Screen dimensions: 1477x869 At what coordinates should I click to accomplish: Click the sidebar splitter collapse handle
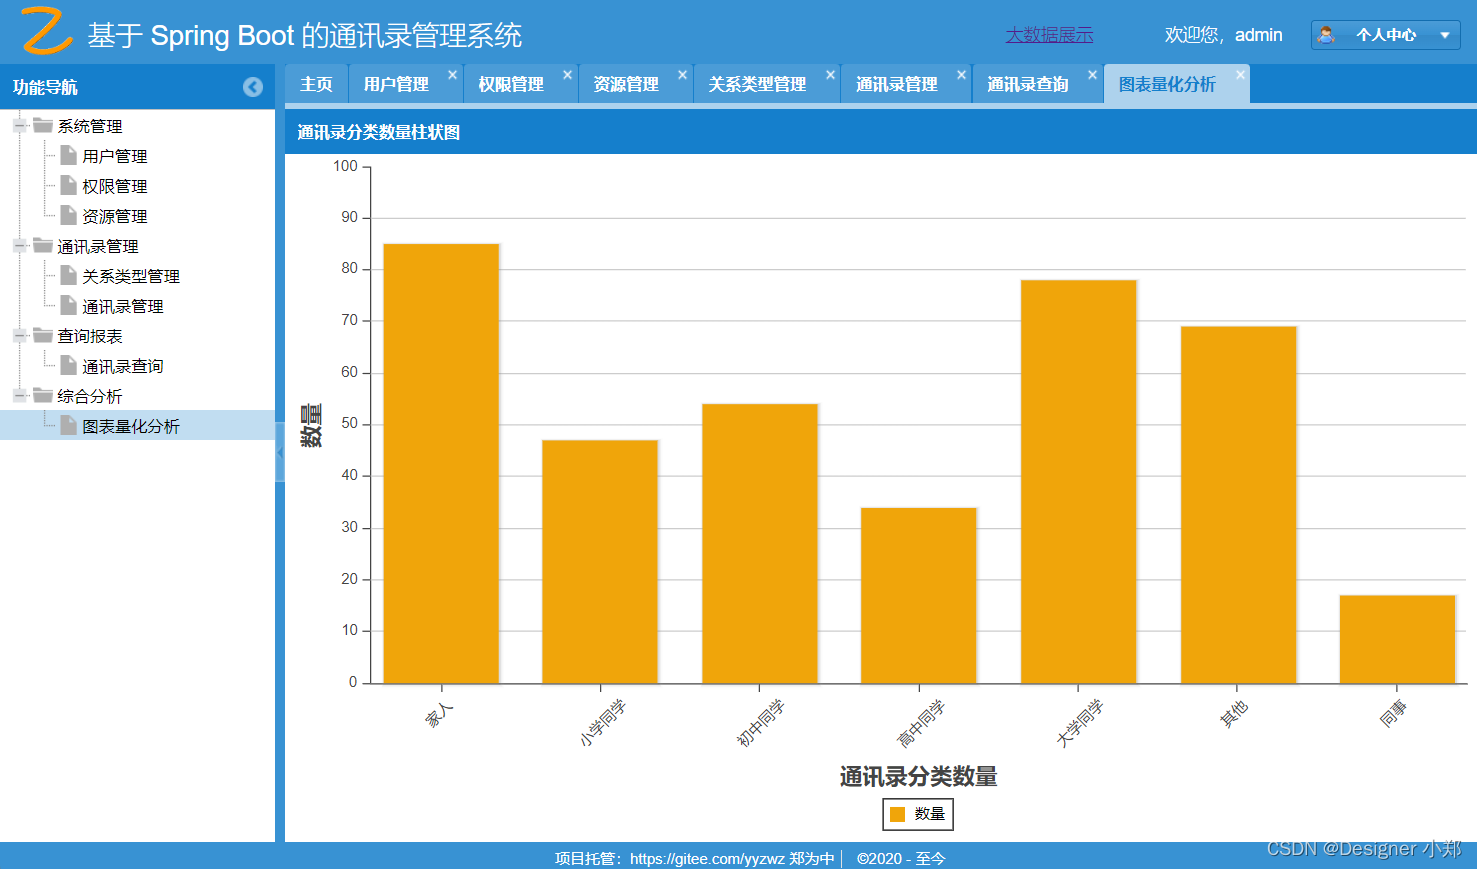(x=280, y=452)
